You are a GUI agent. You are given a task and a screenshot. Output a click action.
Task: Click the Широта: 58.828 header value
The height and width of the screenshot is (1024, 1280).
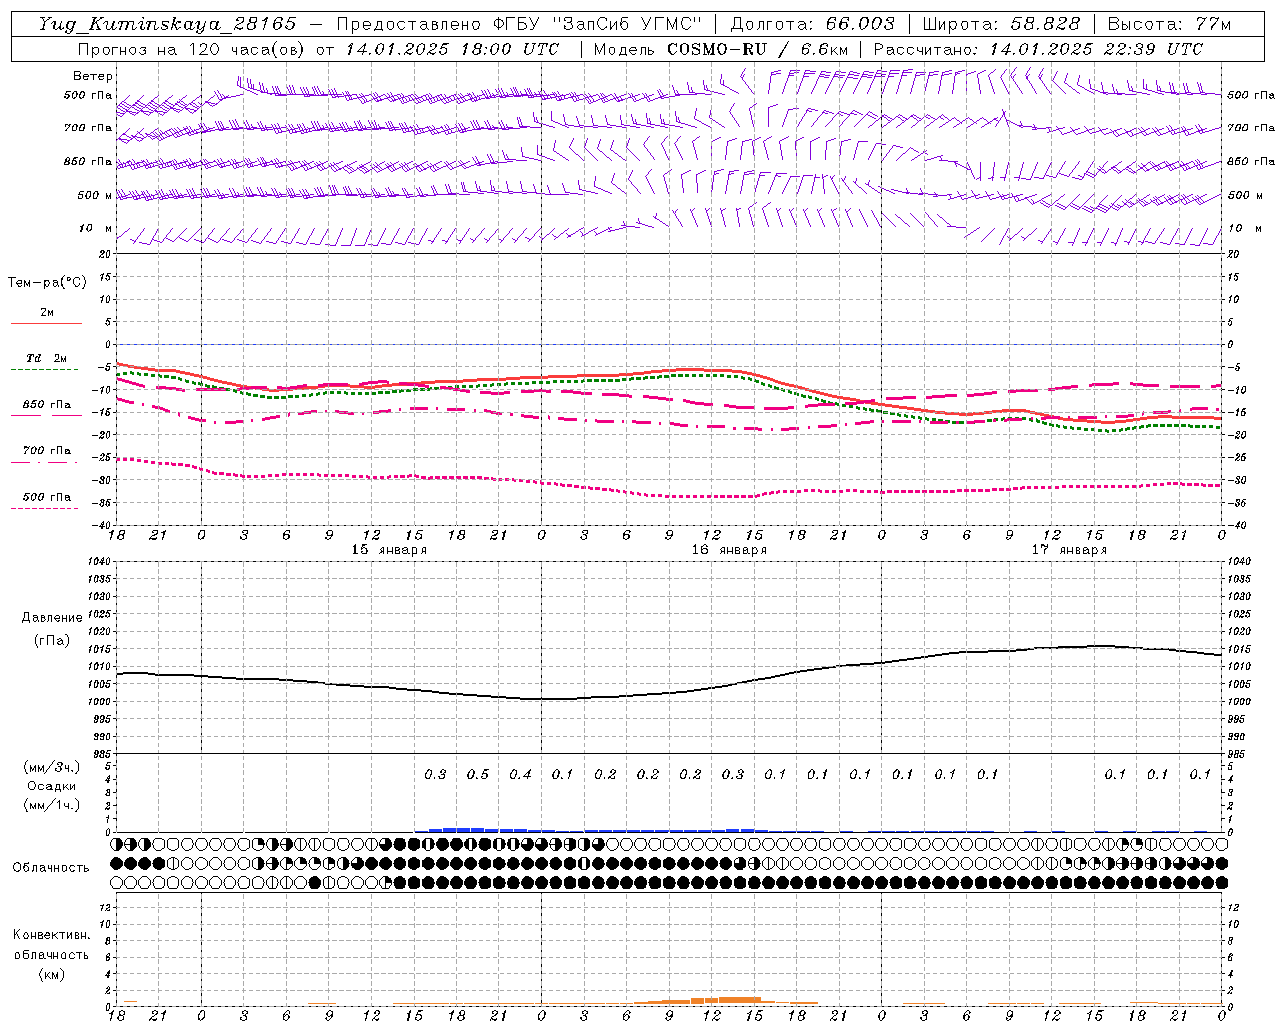(1001, 24)
